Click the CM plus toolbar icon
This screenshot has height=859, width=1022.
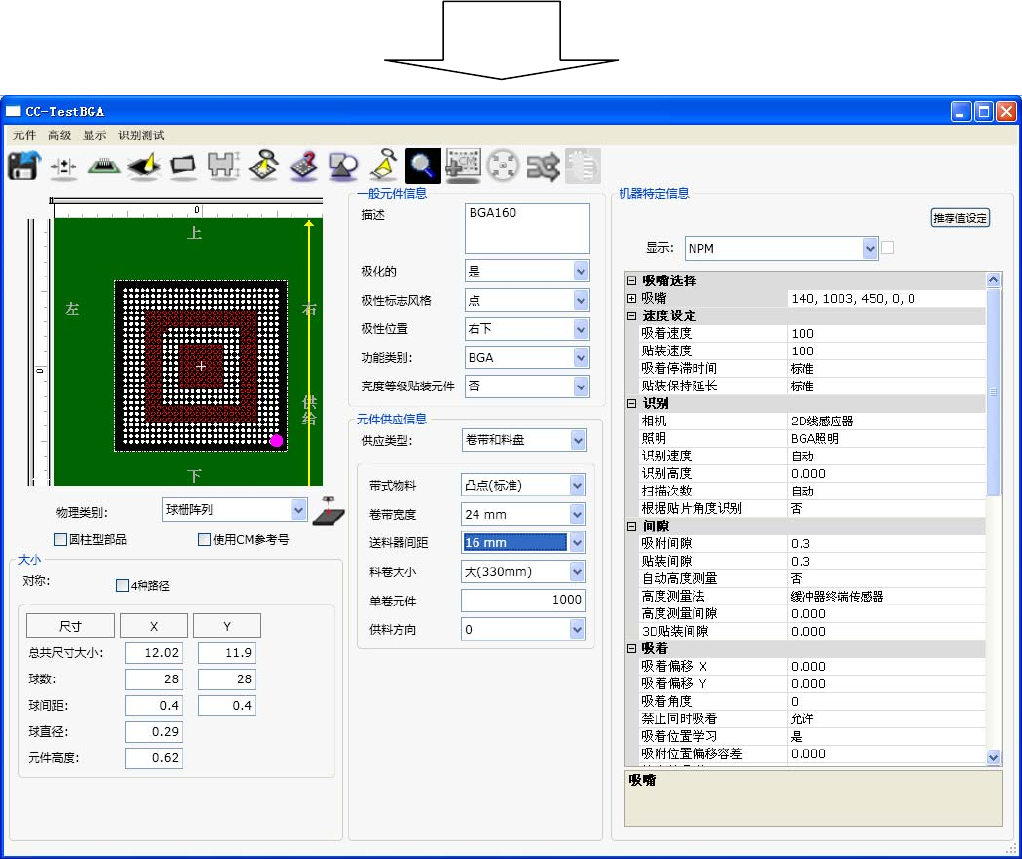[x=463, y=166]
